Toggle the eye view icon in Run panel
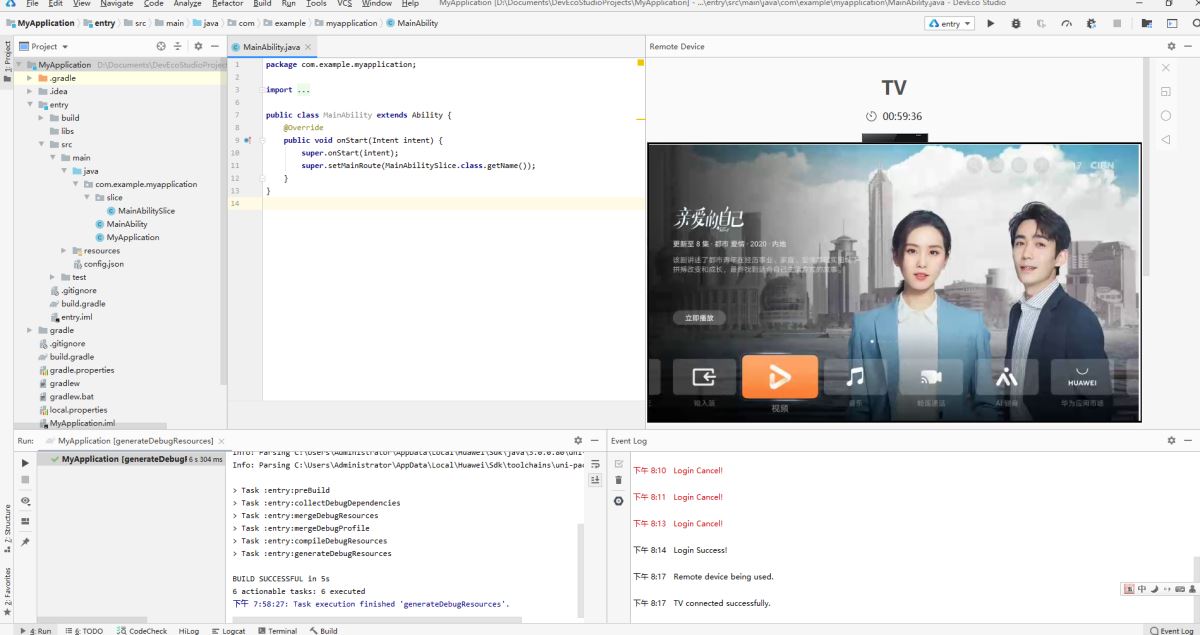The height and width of the screenshot is (635, 1200). [25, 501]
